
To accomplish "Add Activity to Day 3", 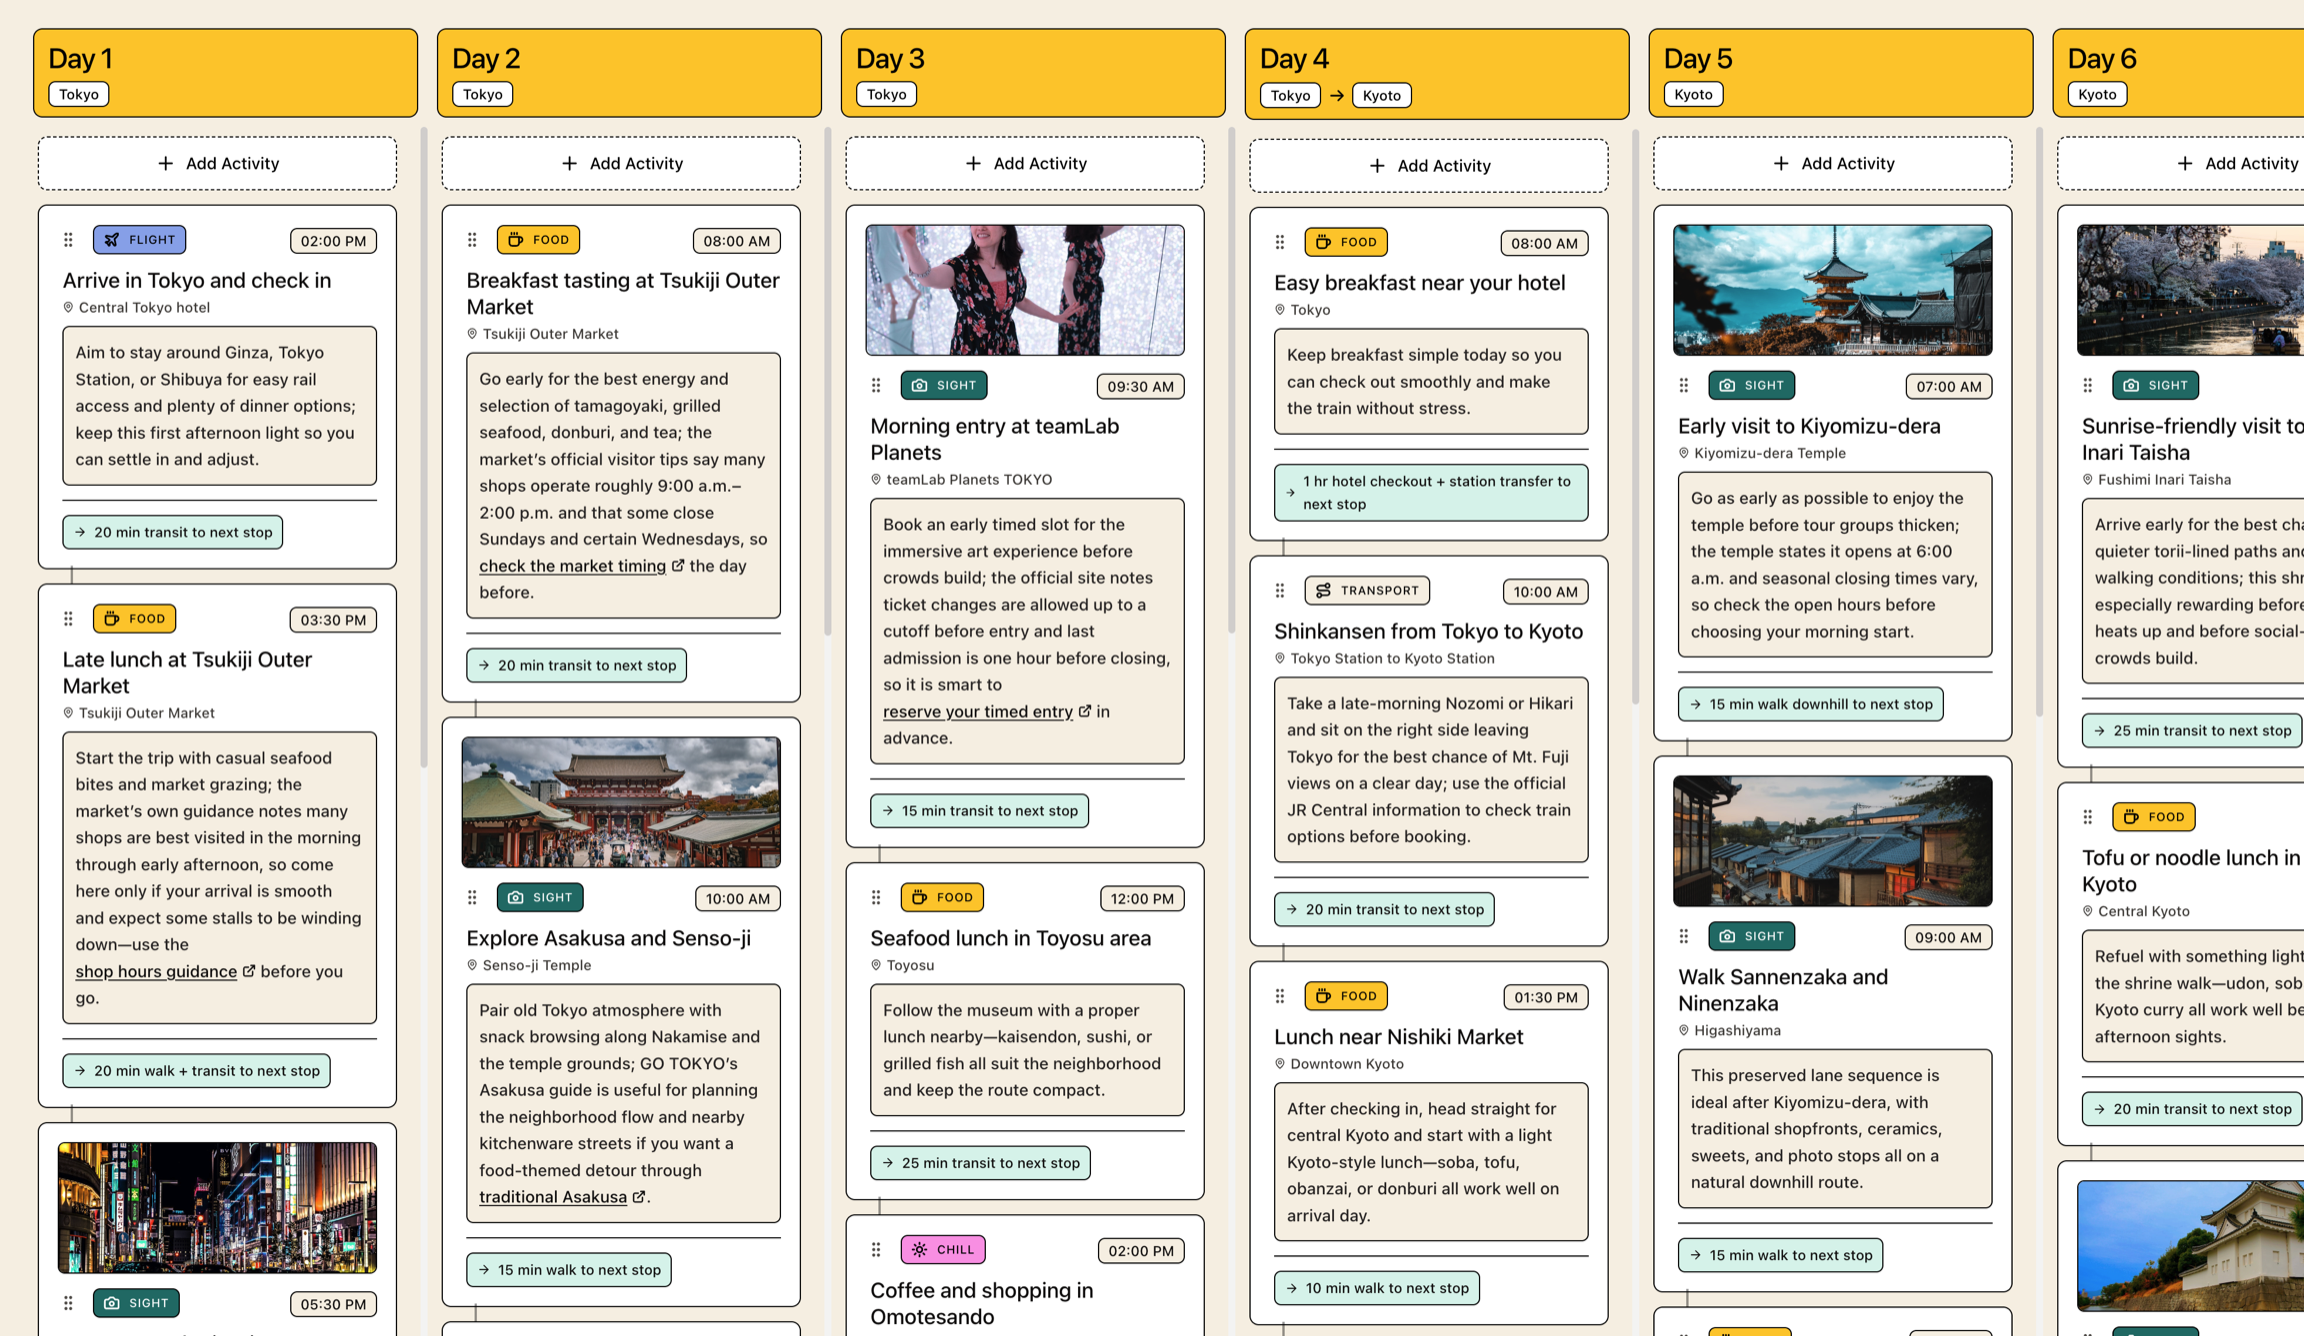I will 1026,164.
